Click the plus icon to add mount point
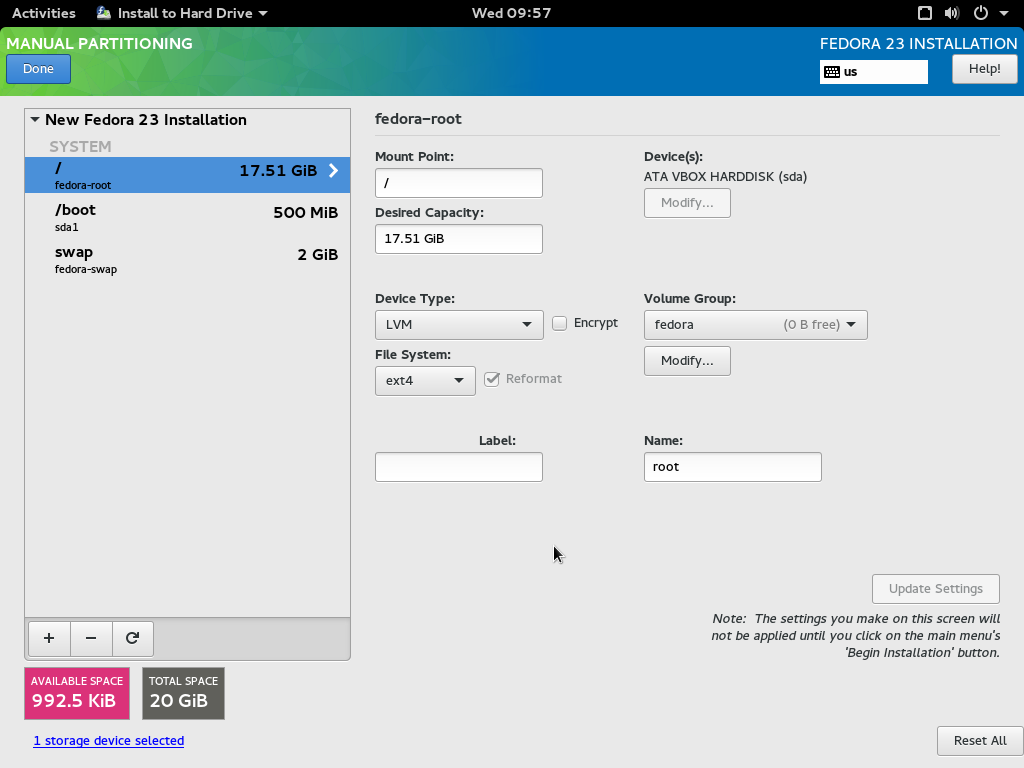This screenshot has height=768, width=1024. 49,638
